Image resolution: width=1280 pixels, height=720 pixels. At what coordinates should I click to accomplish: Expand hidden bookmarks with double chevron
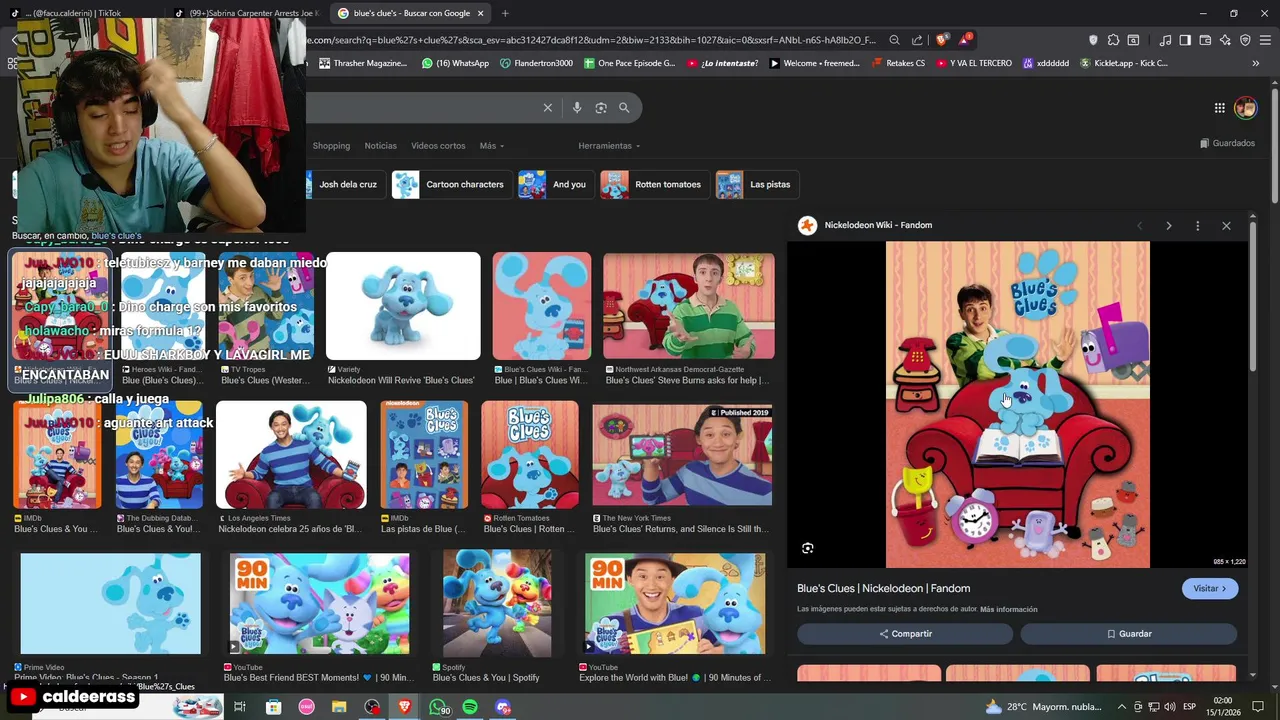pos(1256,63)
